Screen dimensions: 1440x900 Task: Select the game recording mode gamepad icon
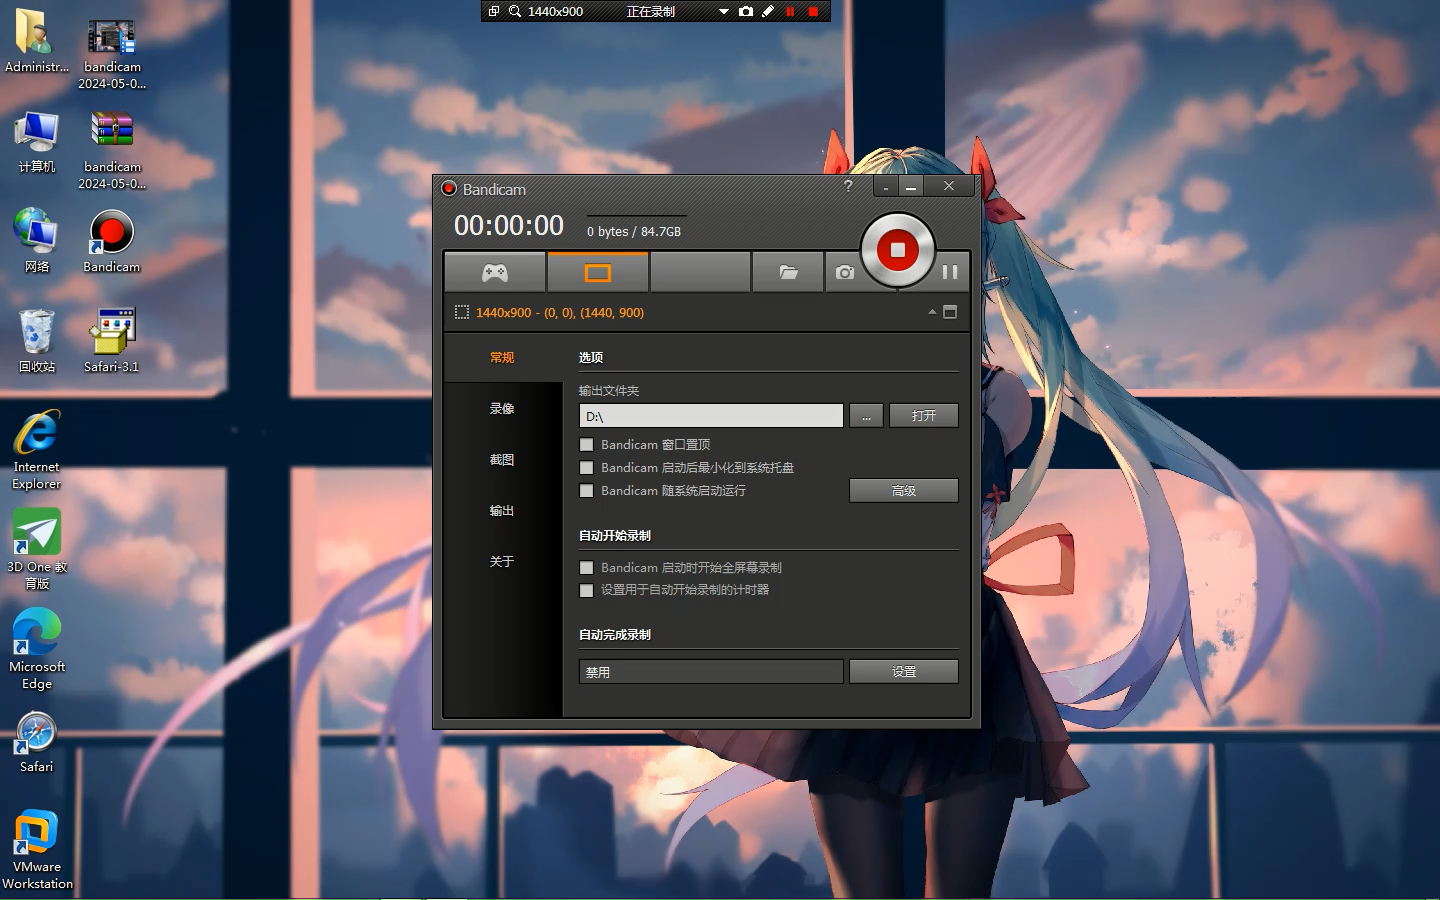point(495,272)
